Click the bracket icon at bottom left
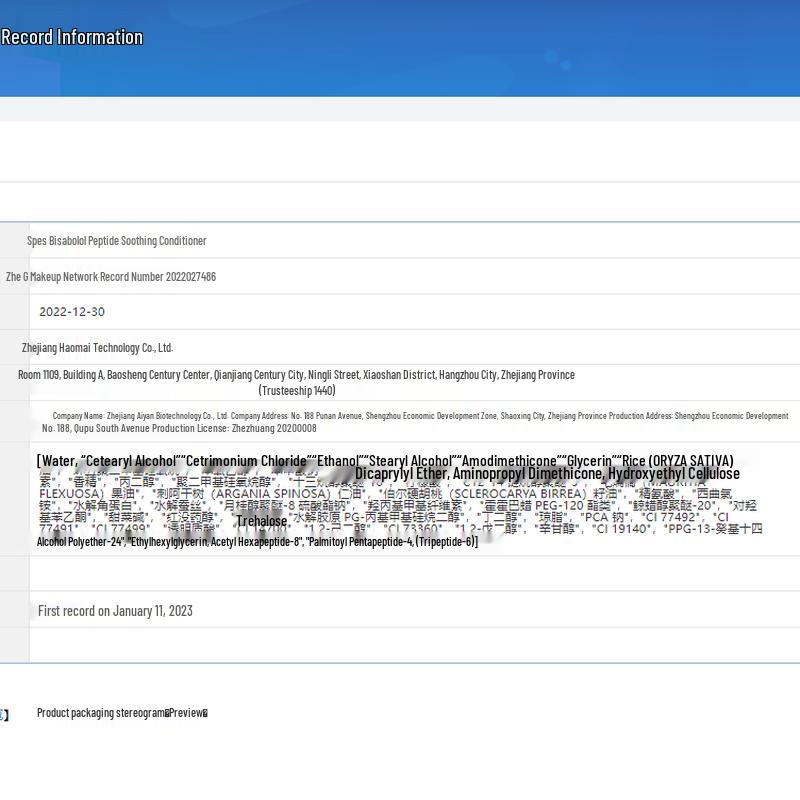800x800 pixels. click(x=4, y=714)
